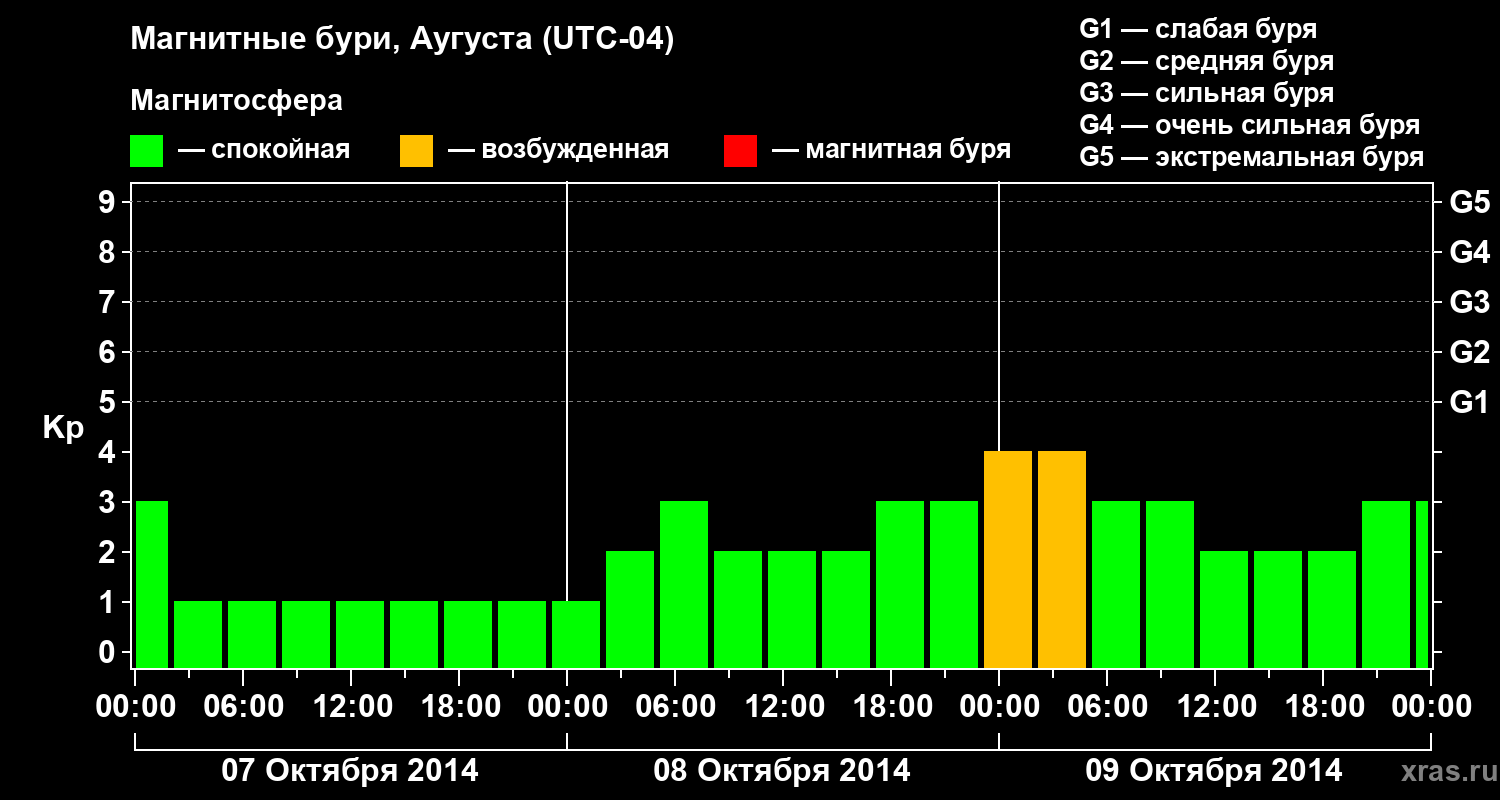The height and width of the screenshot is (800, 1500).
Task: Click the green Kp 3 bar at 06:00 on 08 Октября
Action: (x=684, y=585)
